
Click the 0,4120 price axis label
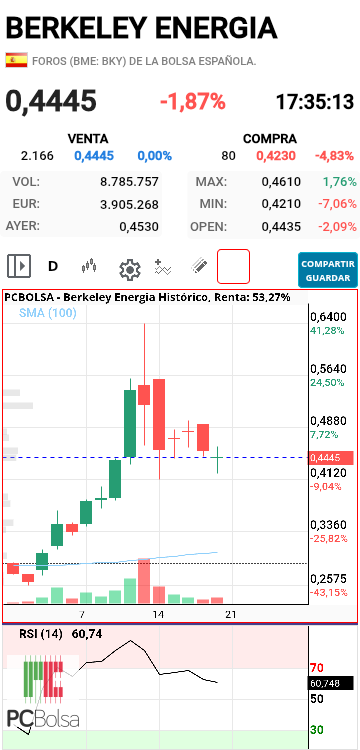[328, 473]
